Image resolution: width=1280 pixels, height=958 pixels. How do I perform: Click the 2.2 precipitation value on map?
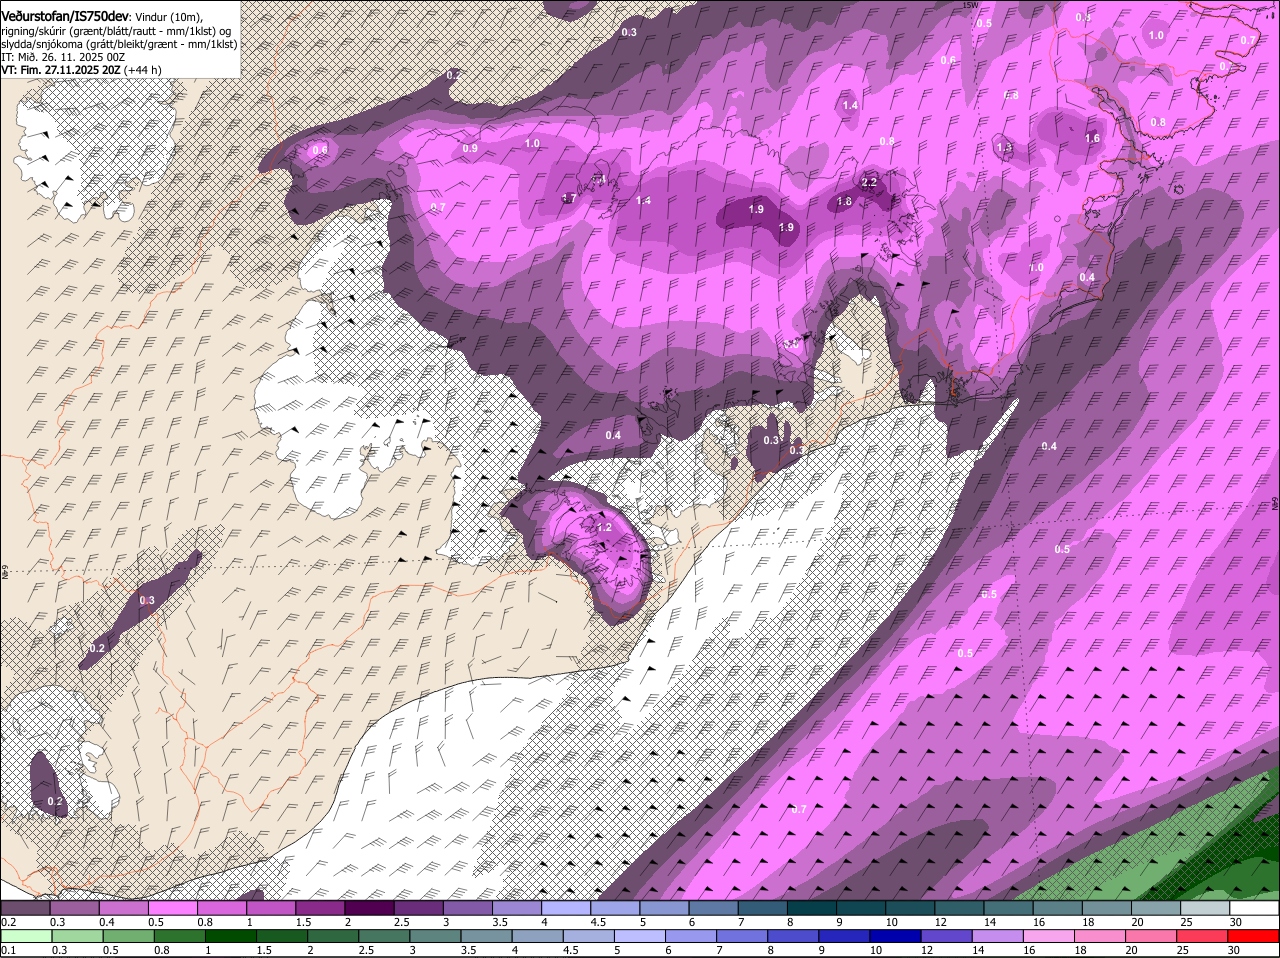(869, 182)
